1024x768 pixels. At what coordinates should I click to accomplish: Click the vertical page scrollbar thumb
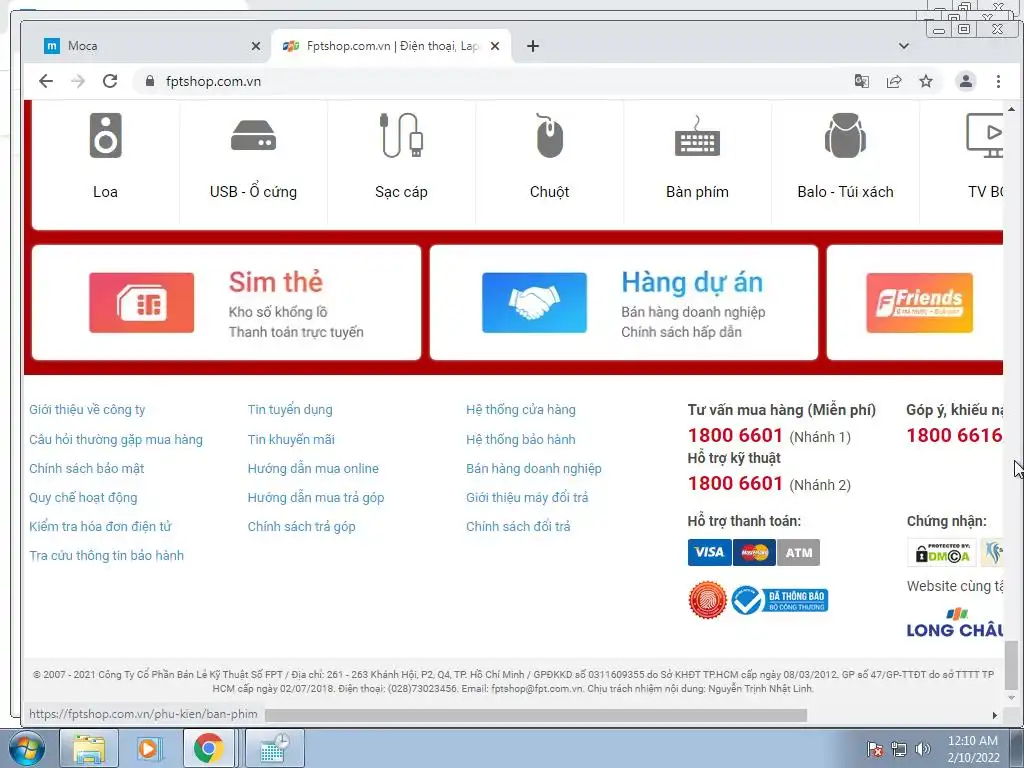[1011, 665]
